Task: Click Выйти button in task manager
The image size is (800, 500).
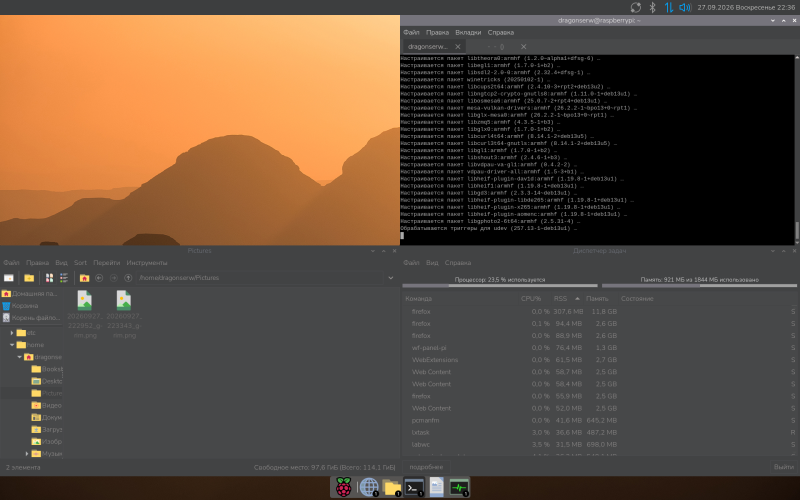Action: [x=783, y=467]
